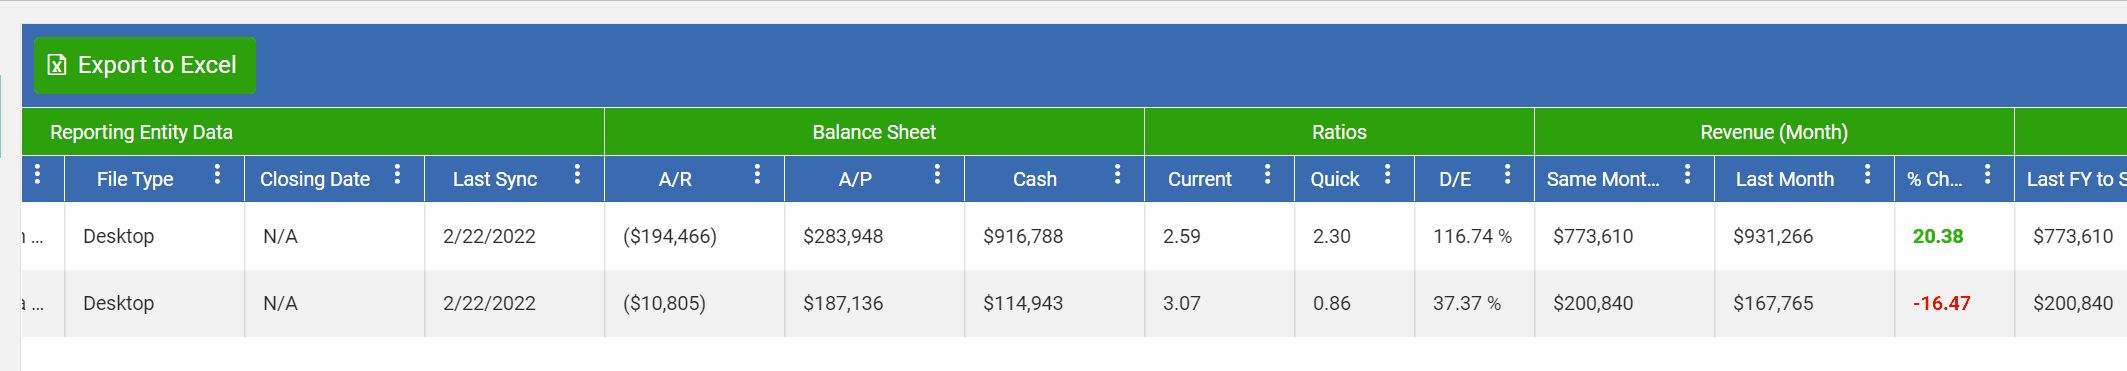Image resolution: width=2127 pixels, height=371 pixels.
Task: Click the red -16.47 percent change value
Action: [x=1942, y=303]
